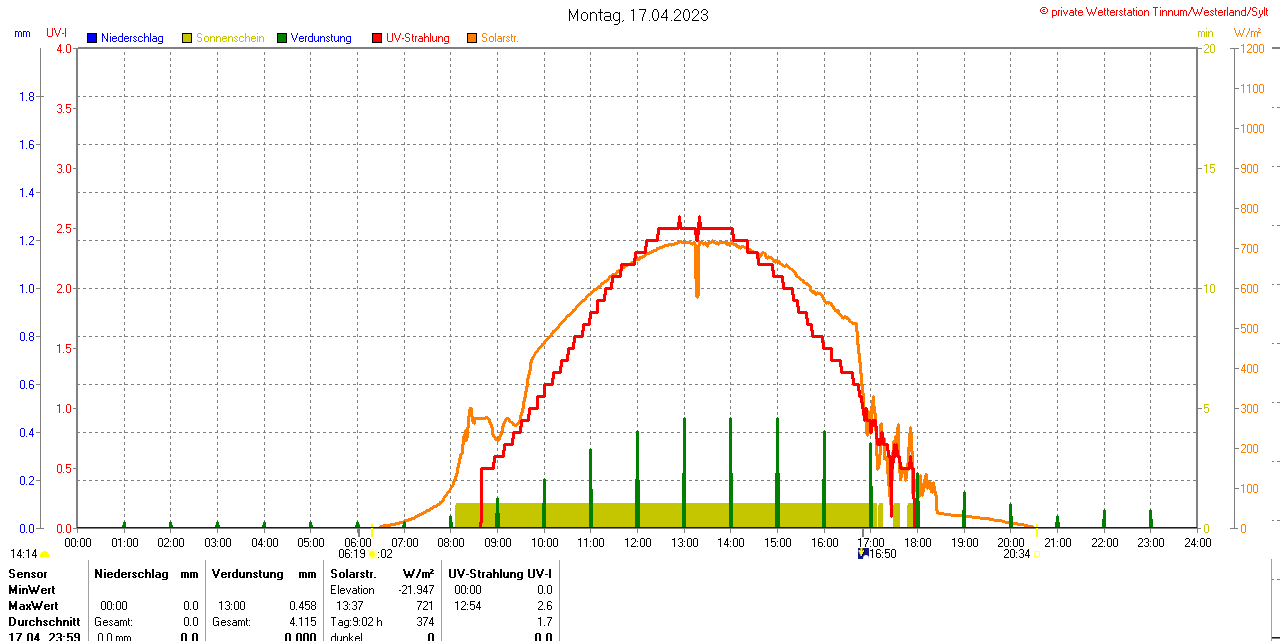
Task: Click the MaxWert row label
Action: 33,606
